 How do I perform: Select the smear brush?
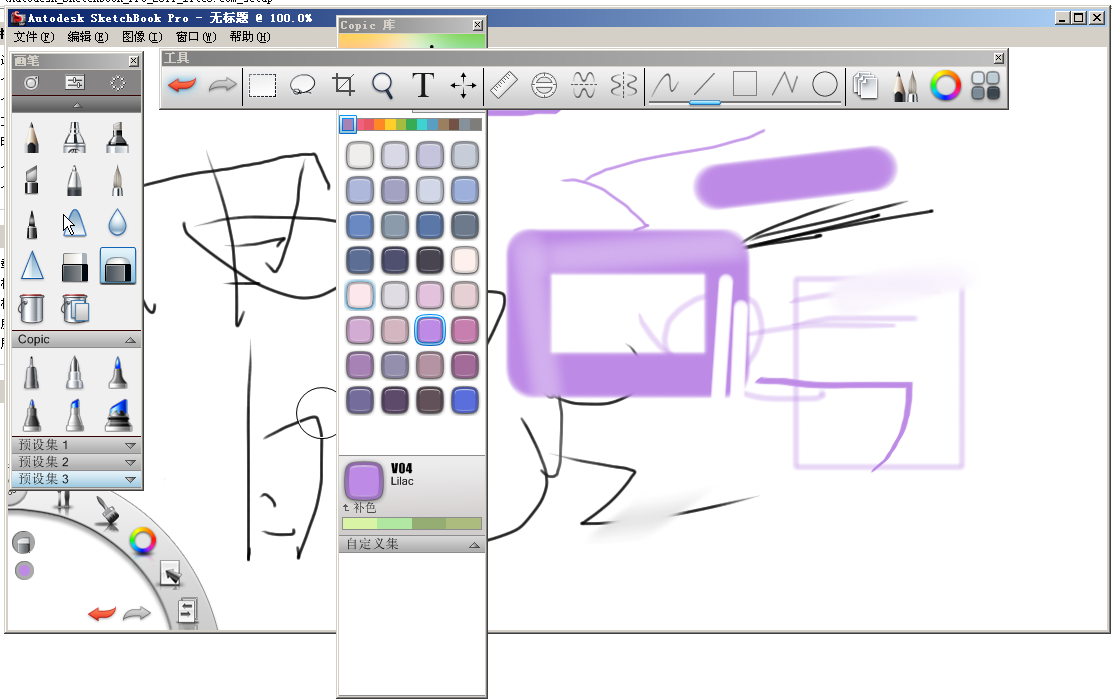tap(74, 223)
